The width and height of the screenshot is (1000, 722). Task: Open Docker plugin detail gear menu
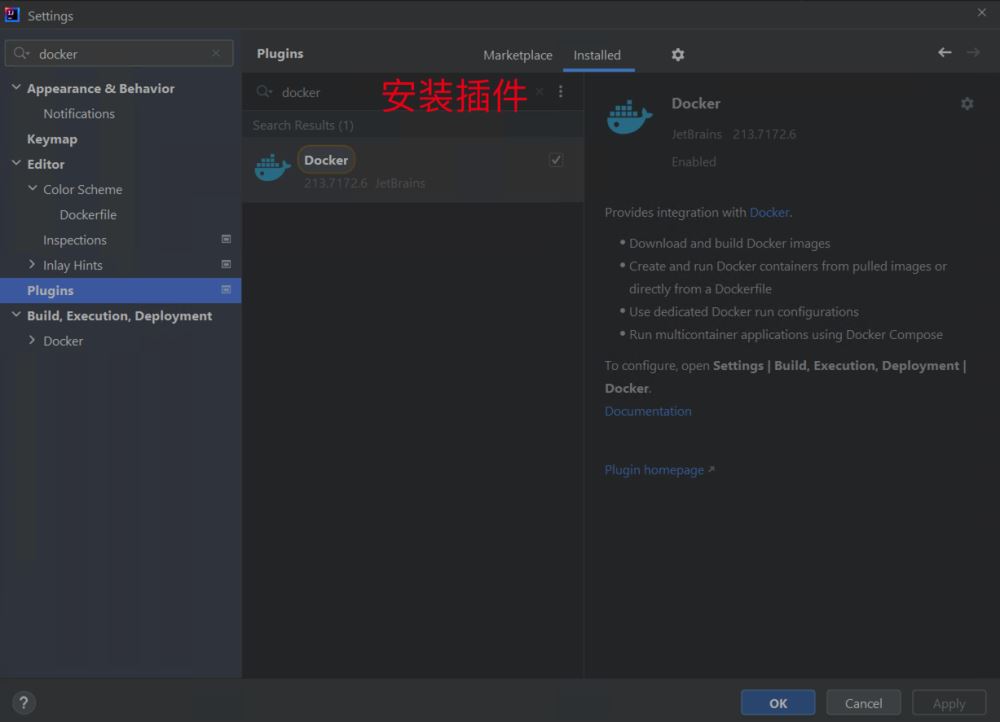point(967,103)
